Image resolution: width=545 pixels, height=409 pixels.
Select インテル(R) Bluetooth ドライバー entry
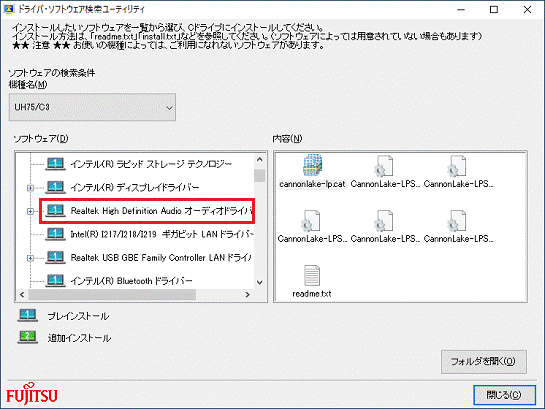tap(131, 281)
